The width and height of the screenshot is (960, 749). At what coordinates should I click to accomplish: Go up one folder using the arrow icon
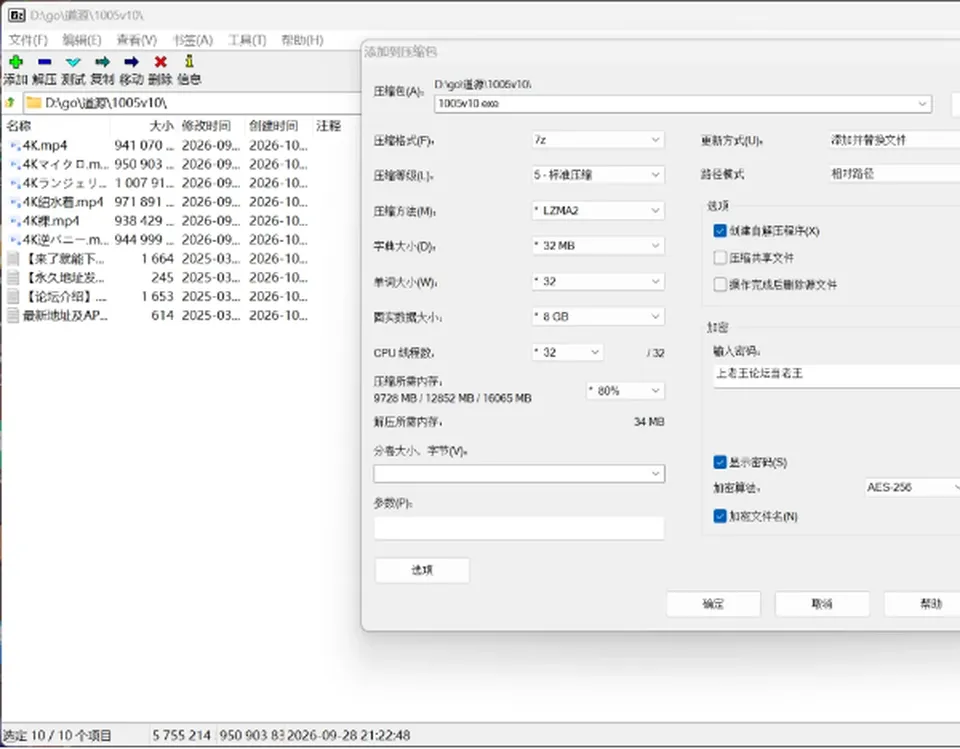coord(10,102)
